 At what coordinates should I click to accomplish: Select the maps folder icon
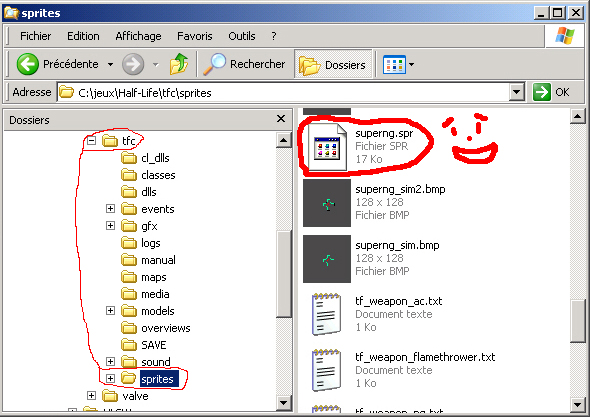pyautogui.click(x=129, y=277)
